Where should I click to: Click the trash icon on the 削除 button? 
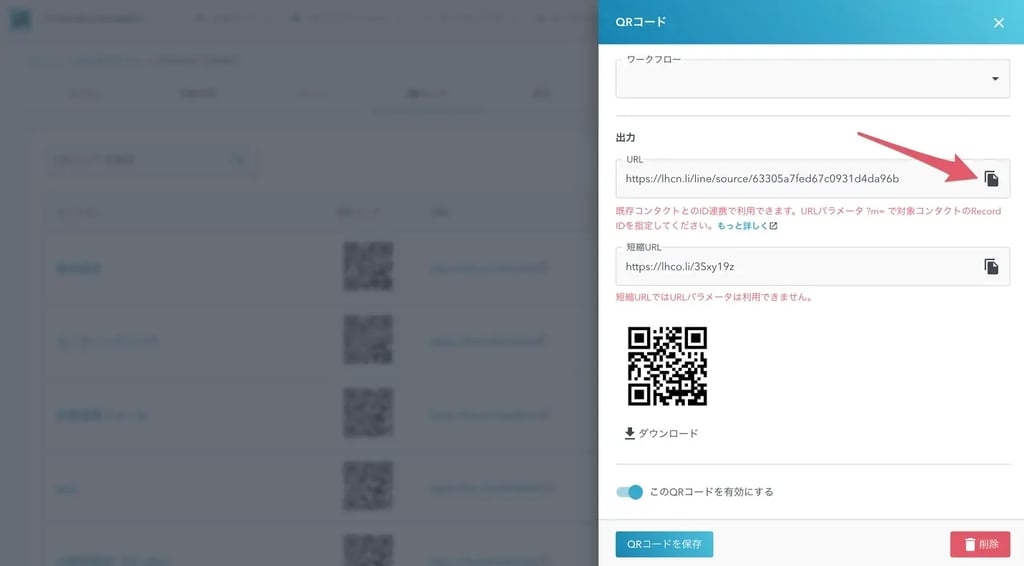969,544
